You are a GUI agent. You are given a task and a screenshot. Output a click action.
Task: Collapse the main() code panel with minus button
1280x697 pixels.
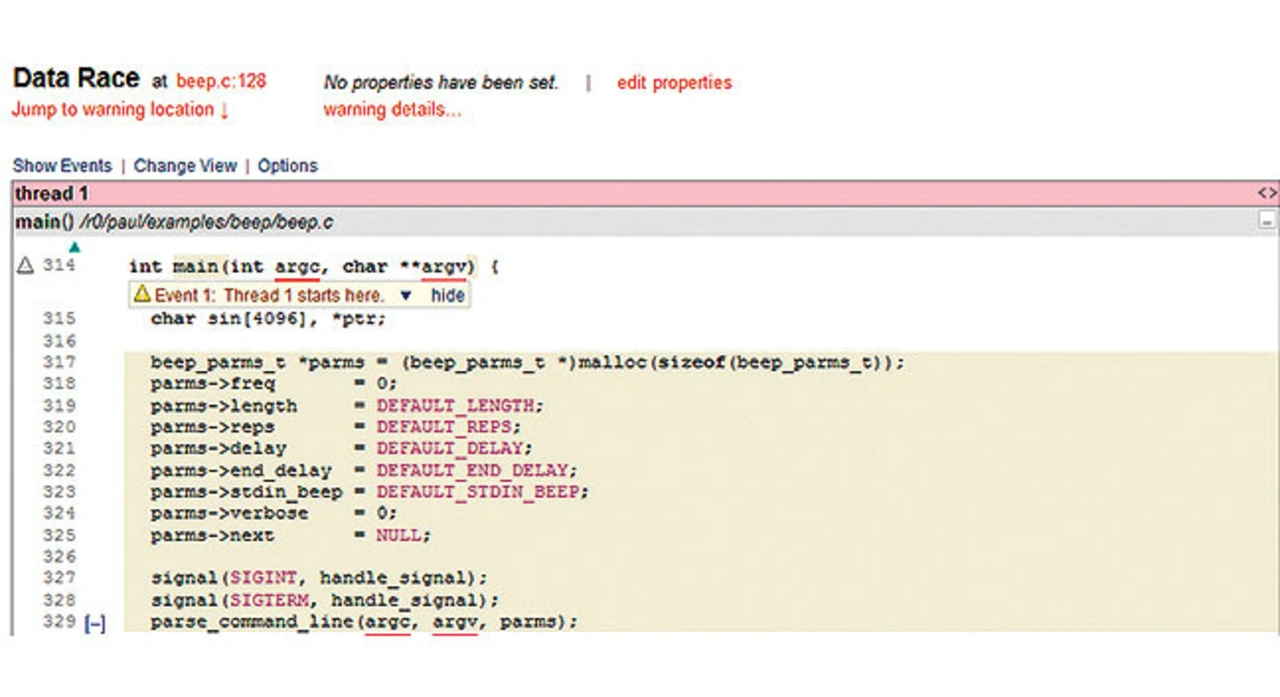click(1267, 222)
